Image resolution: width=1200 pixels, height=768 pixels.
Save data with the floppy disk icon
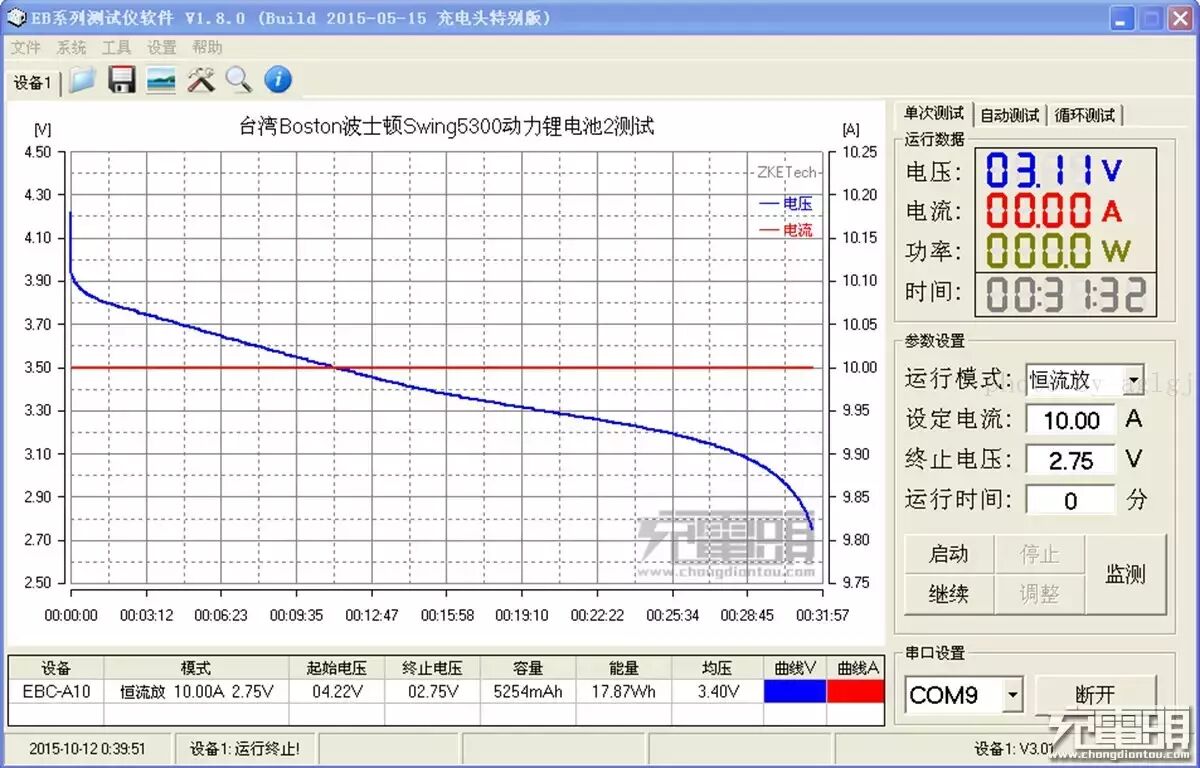pyautogui.click(x=122, y=80)
